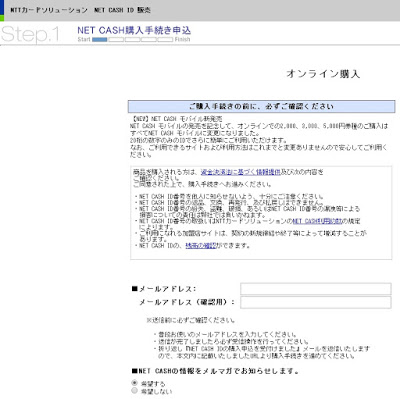400x399 pixels.
Task: Open the 資金決済法に基づく情報提供 link
Action: pos(240,172)
